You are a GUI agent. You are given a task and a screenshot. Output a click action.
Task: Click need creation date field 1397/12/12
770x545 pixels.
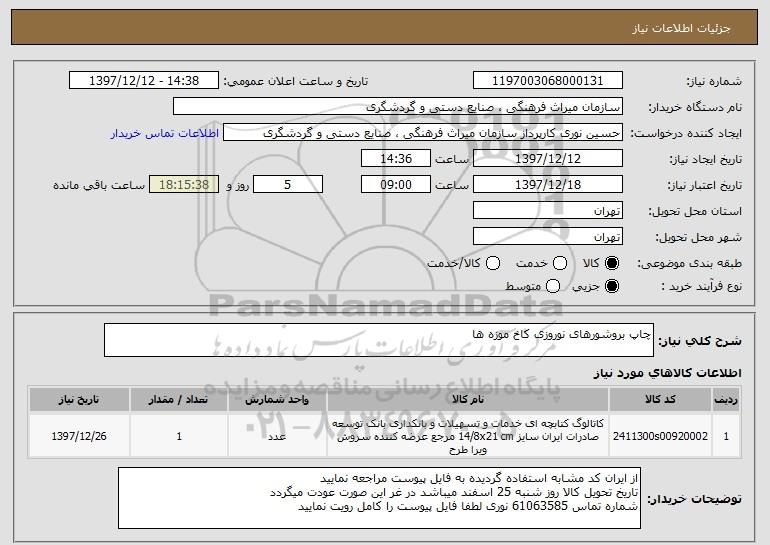548,159
